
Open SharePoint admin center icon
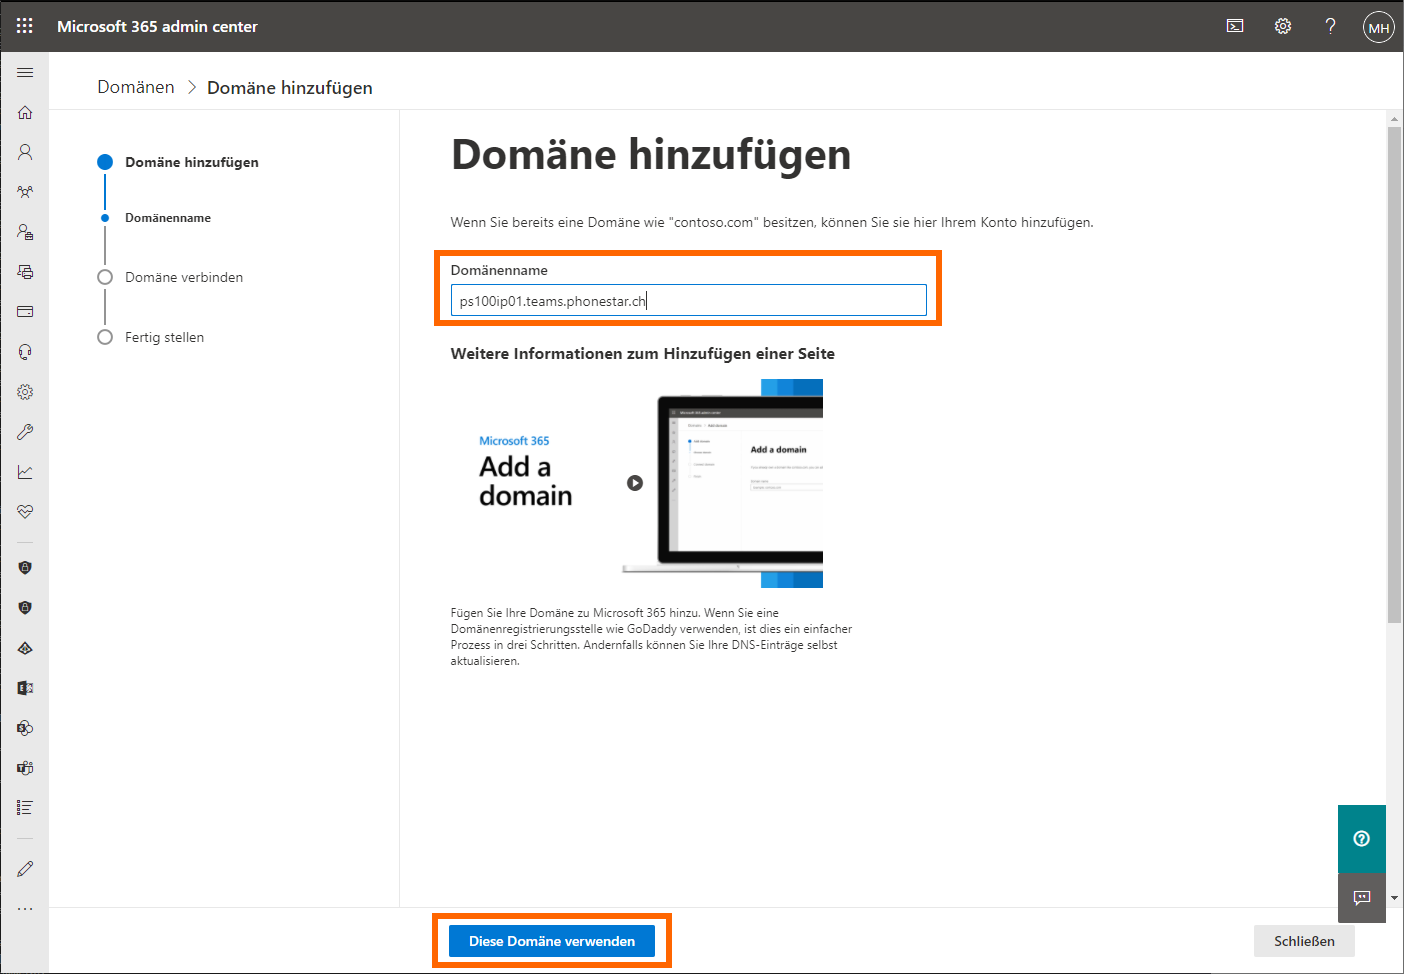25,728
